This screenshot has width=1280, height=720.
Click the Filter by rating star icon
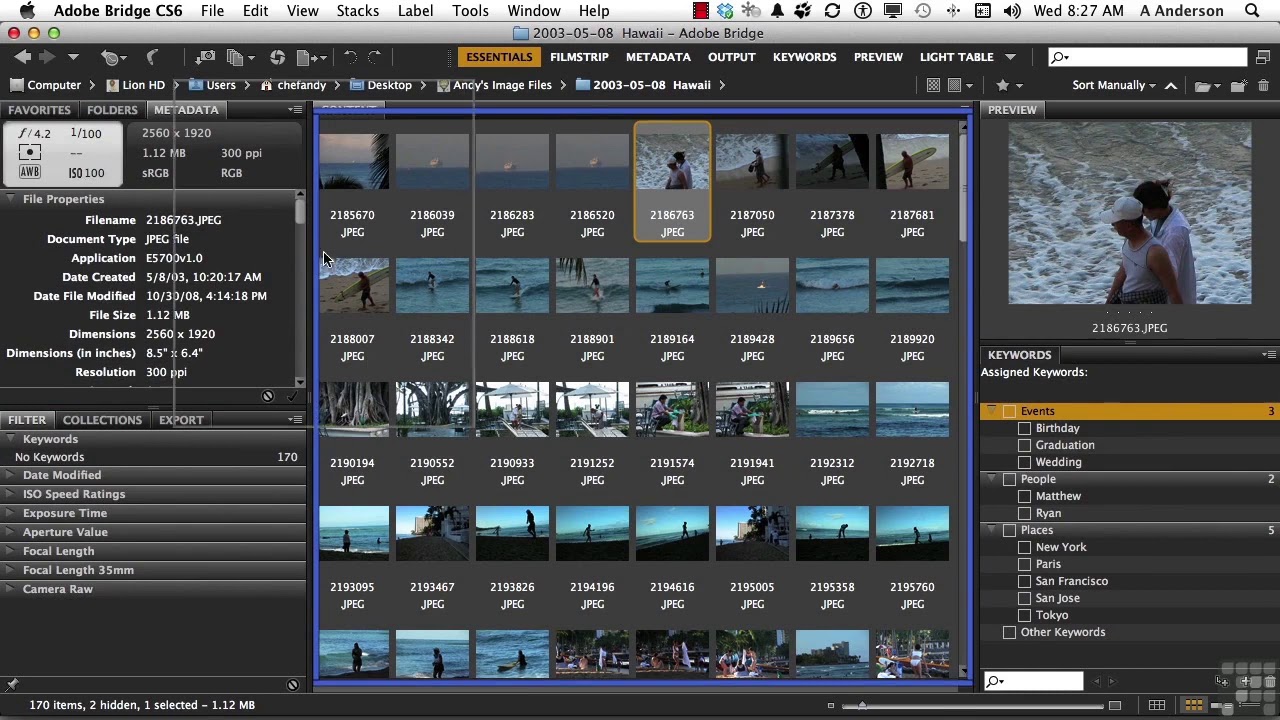point(1003,85)
